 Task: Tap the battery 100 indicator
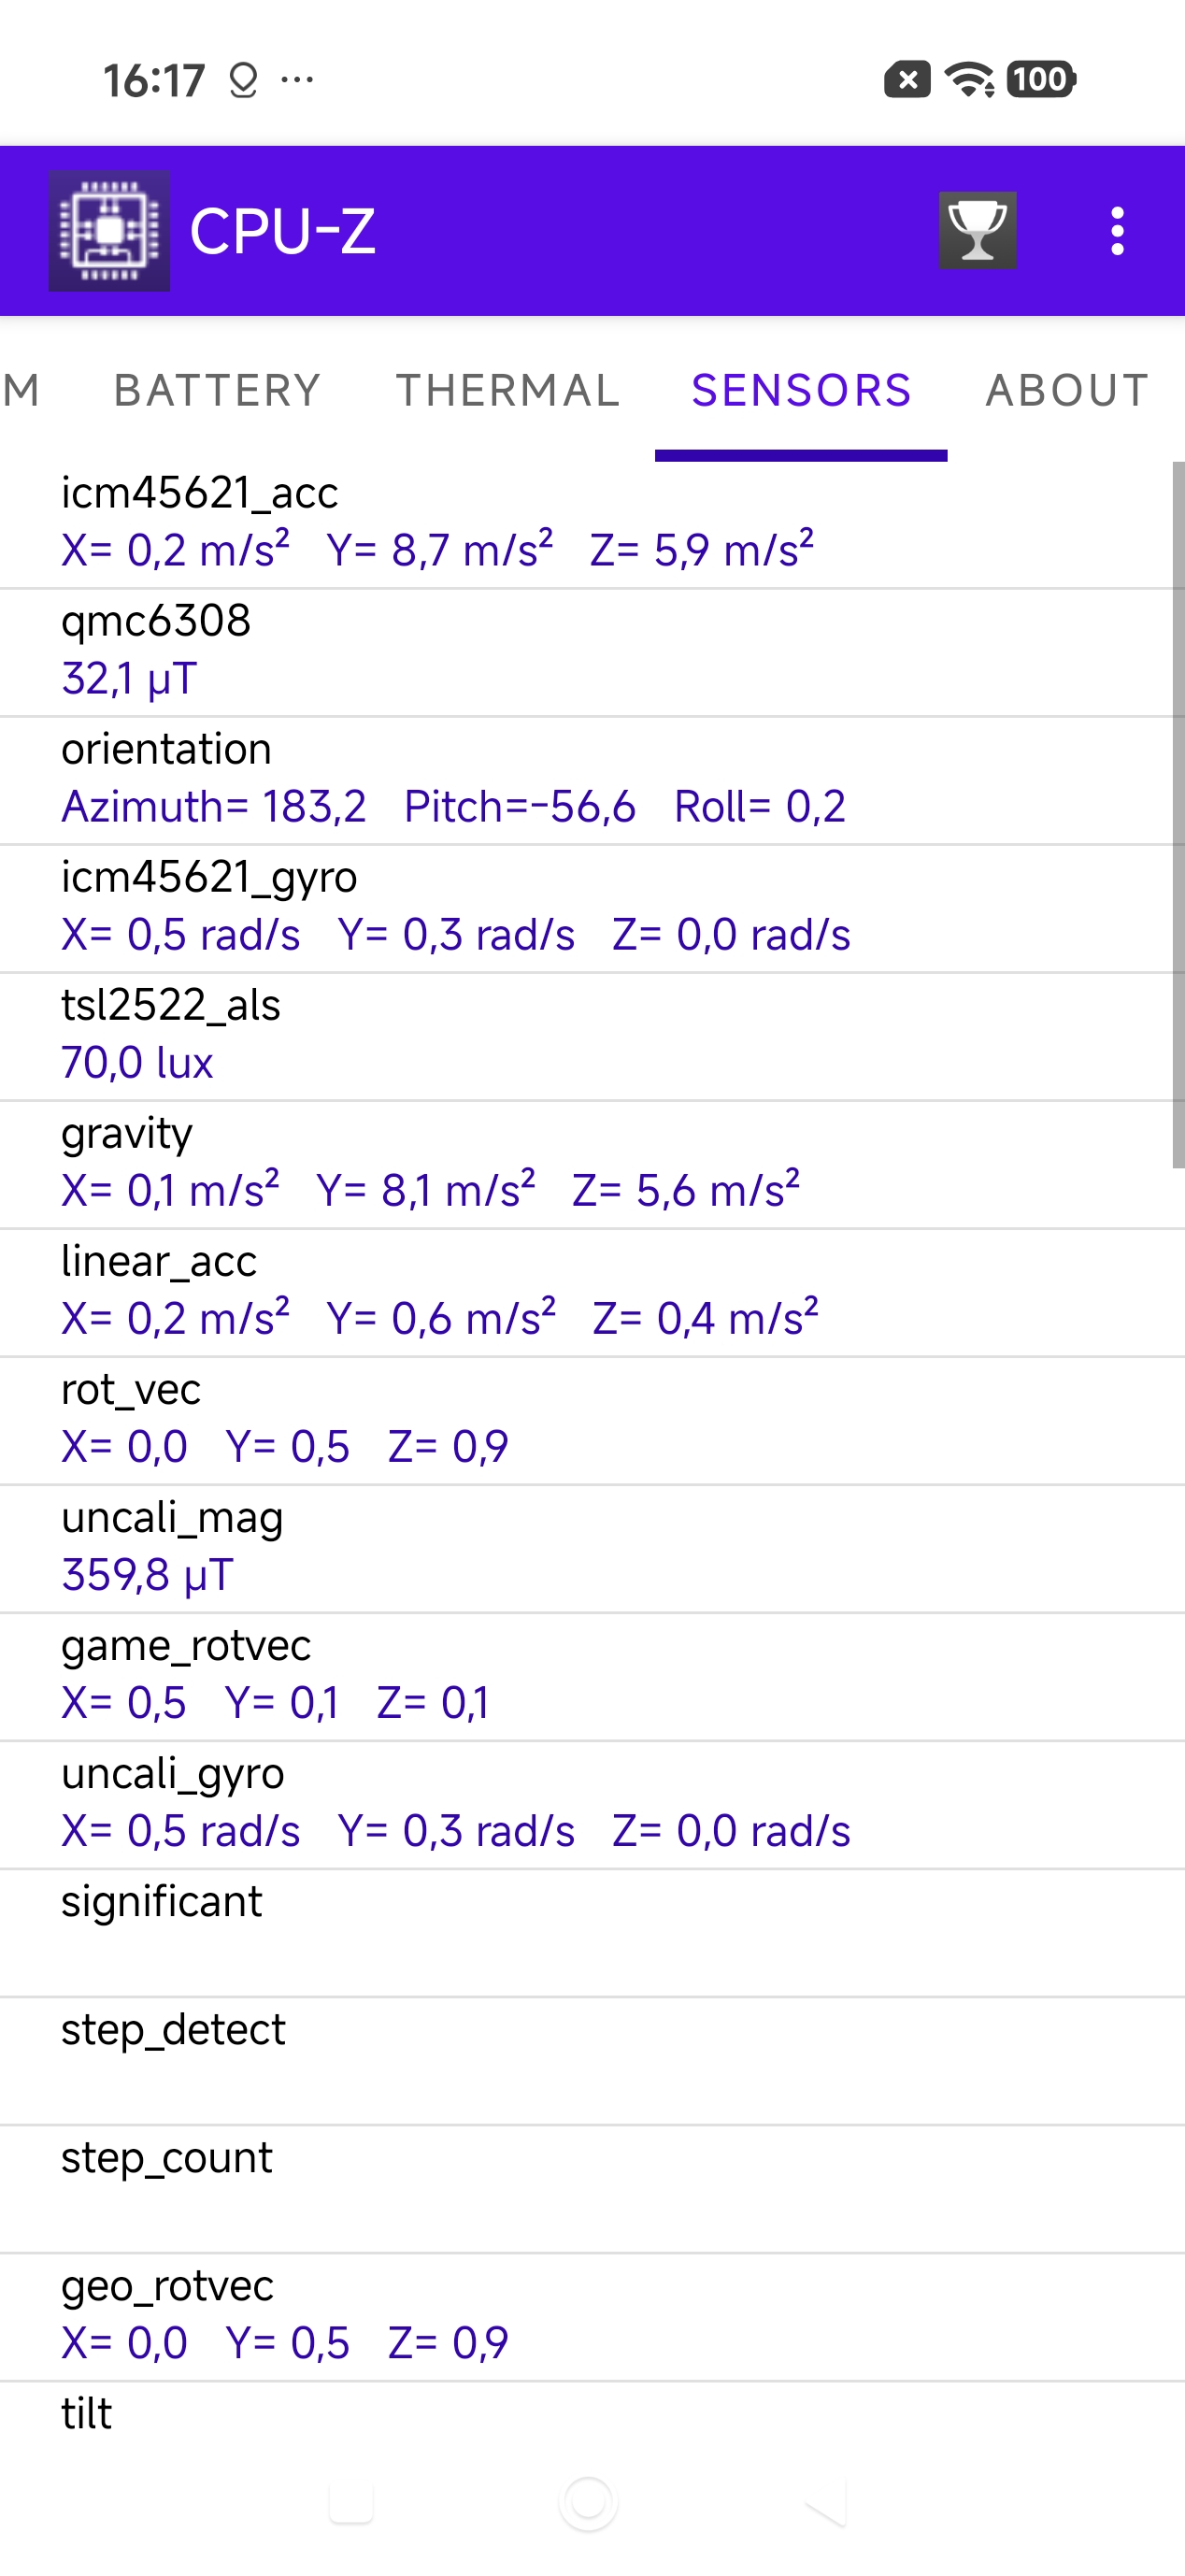[1041, 79]
